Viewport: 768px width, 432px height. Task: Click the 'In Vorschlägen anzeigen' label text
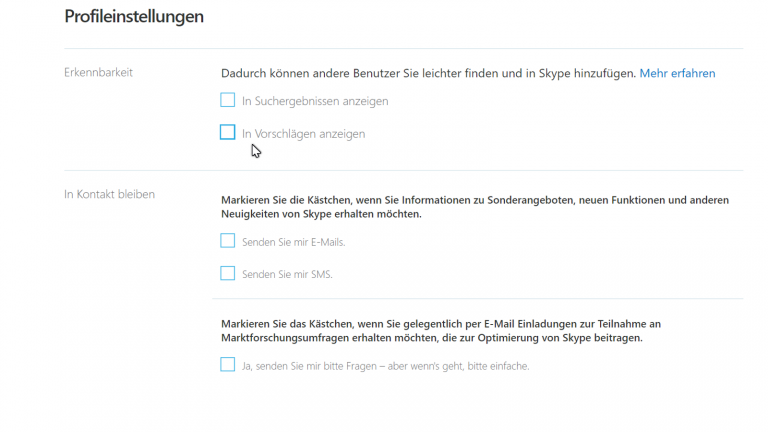click(303, 133)
